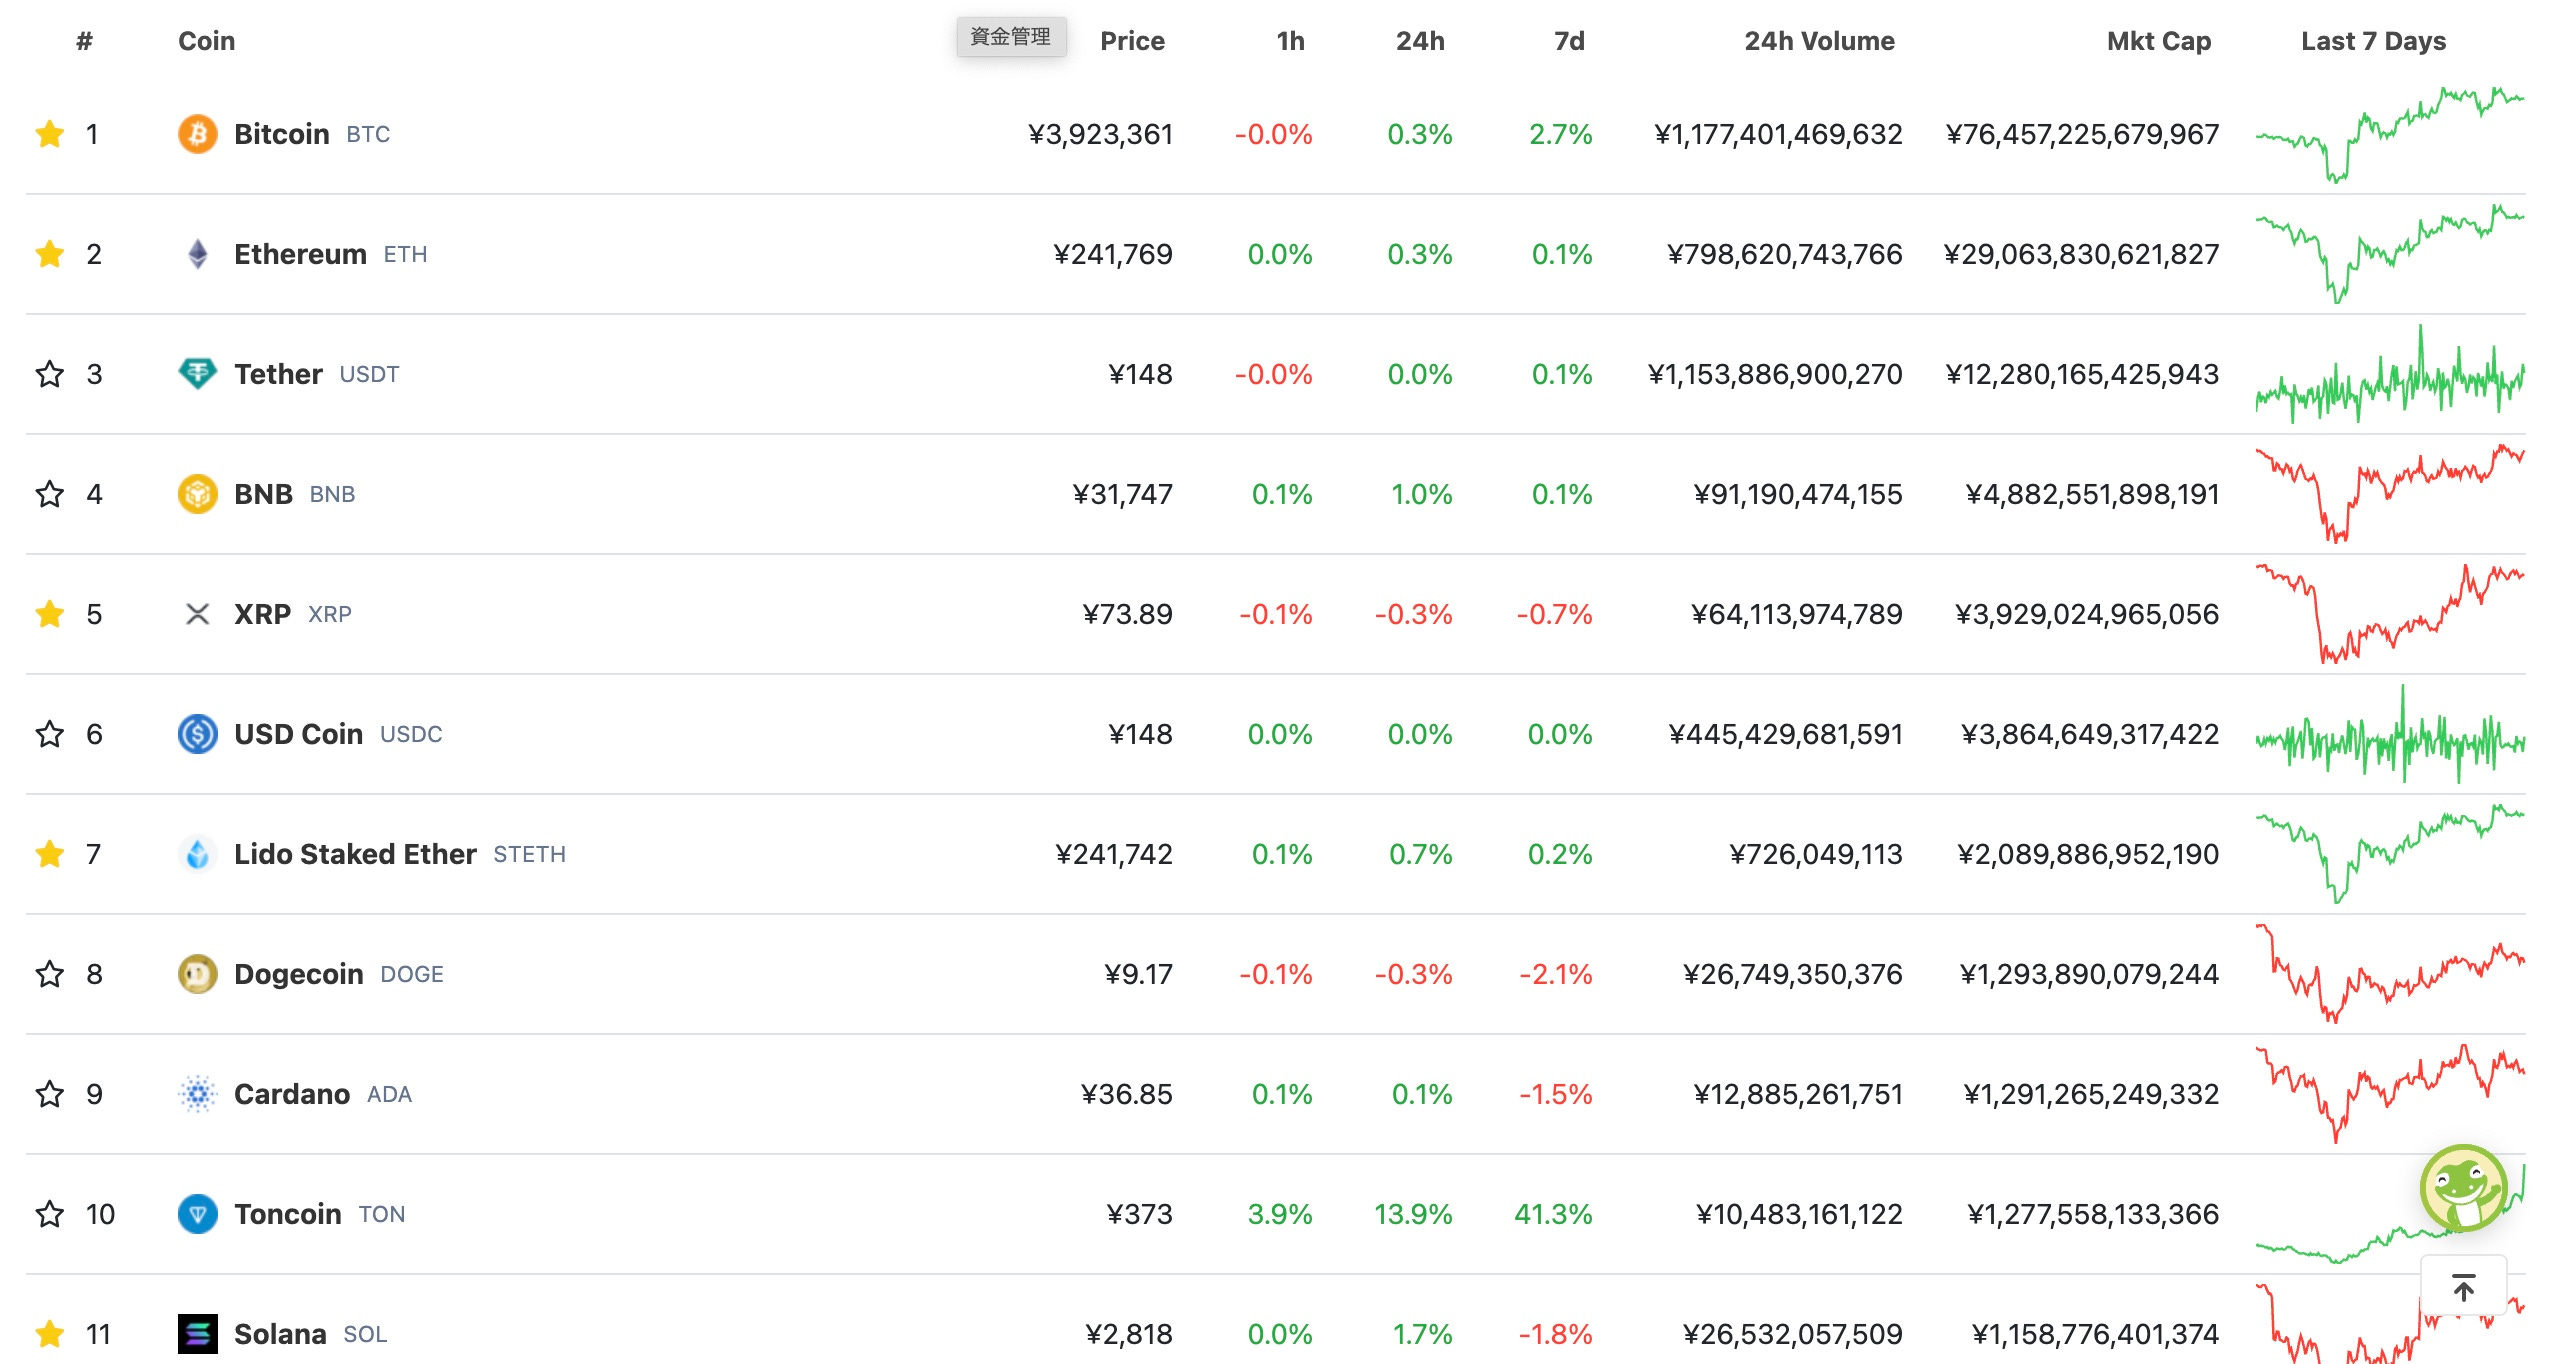Sort by the 1h change header
The width and height of the screenshot is (2556, 1364).
pos(1290,41)
